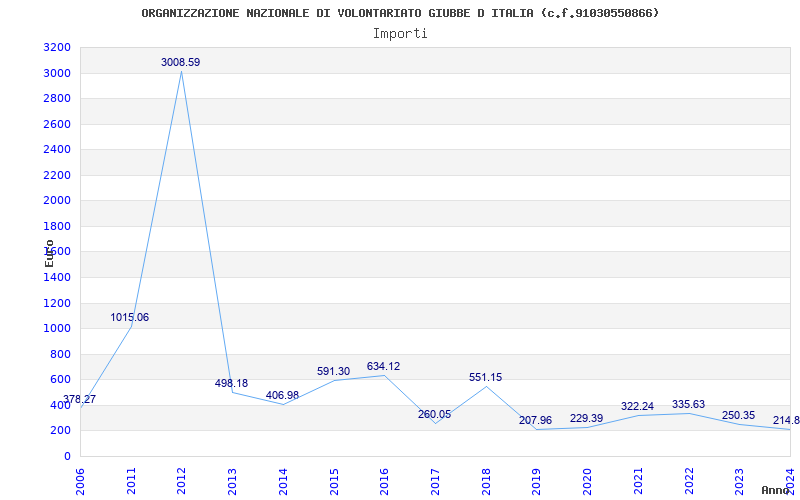Click the y-axis value 2800
The width and height of the screenshot is (800, 500).
click(58, 99)
